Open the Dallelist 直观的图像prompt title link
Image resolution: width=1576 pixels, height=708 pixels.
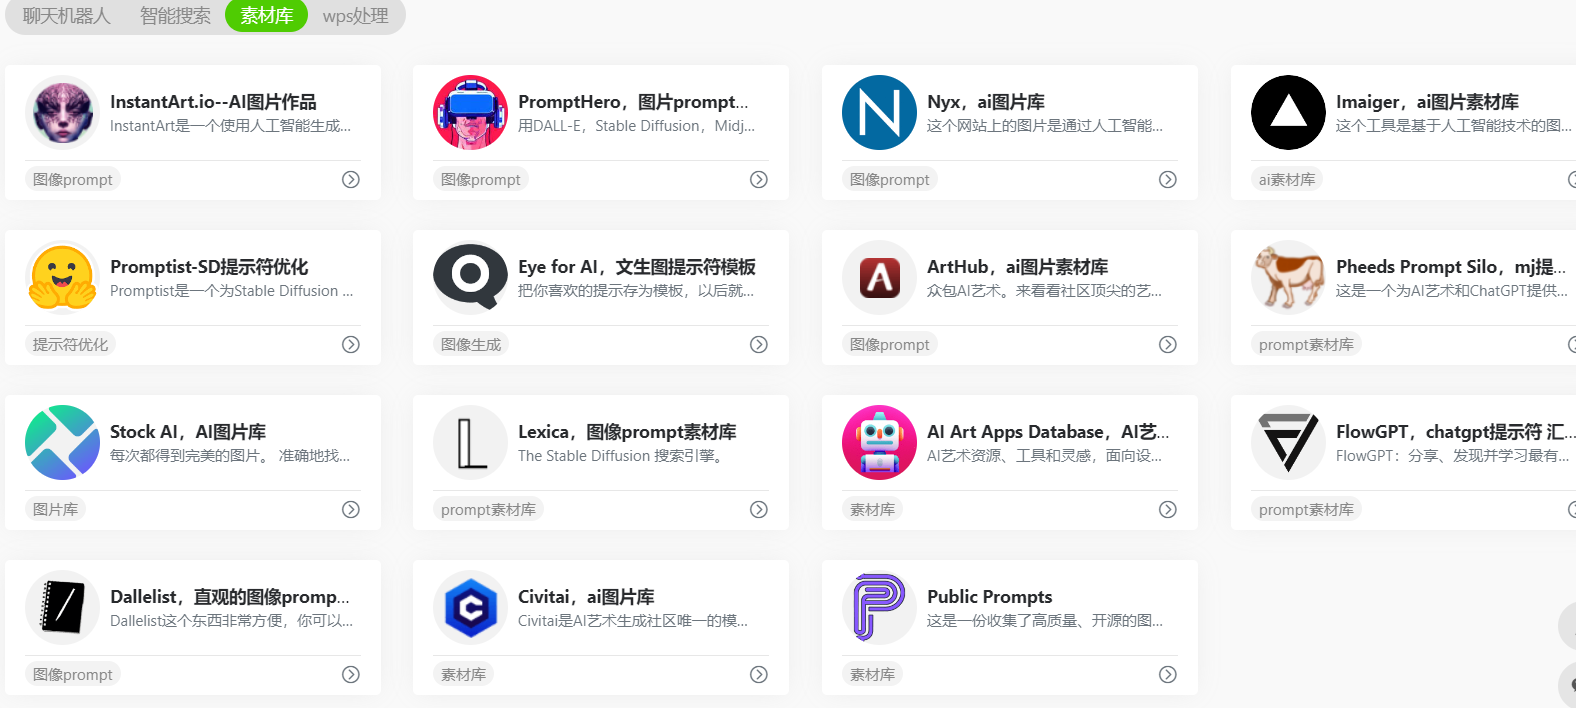pos(230,597)
